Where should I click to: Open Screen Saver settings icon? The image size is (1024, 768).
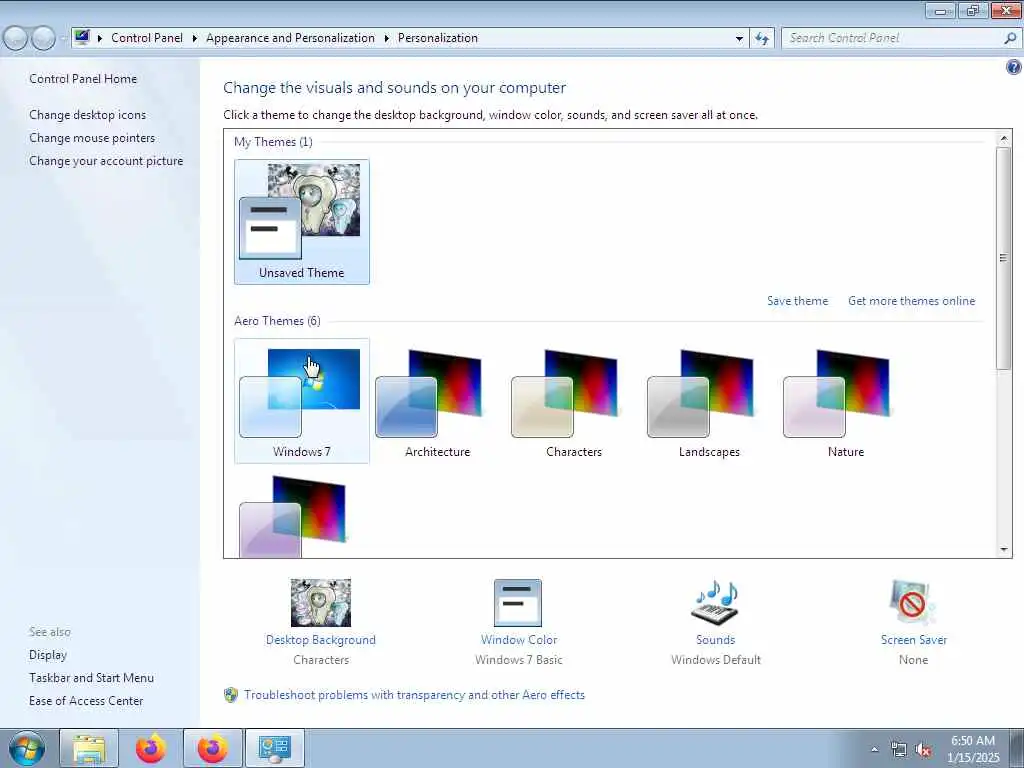tap(912, 603)
